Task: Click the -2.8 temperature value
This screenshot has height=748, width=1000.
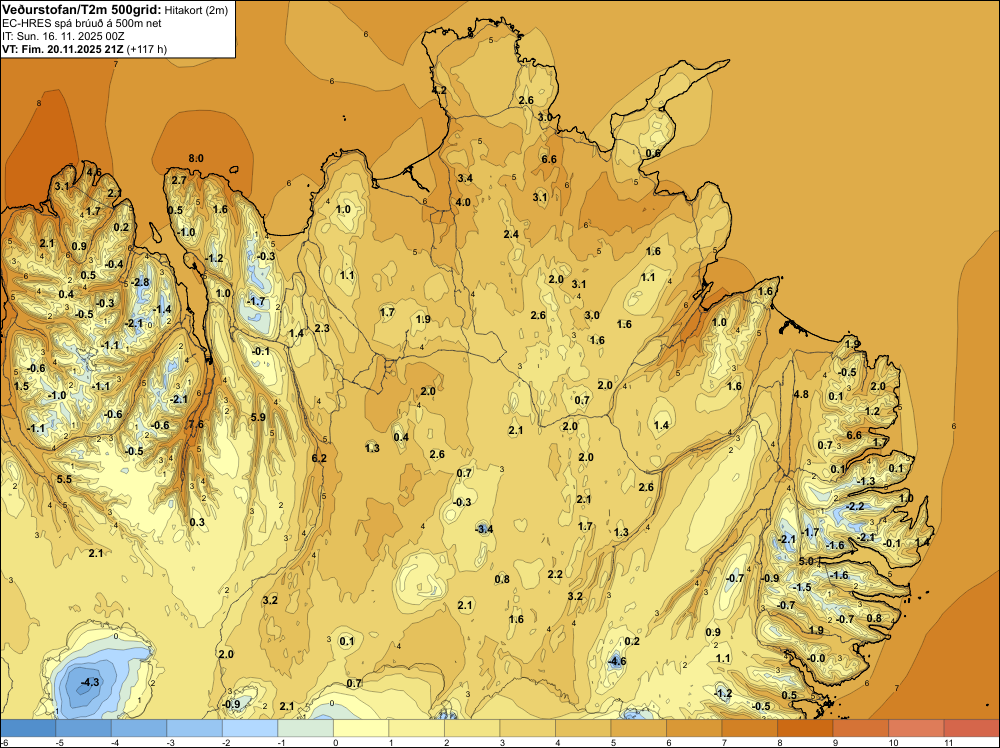Action: [x=140, y=282]
